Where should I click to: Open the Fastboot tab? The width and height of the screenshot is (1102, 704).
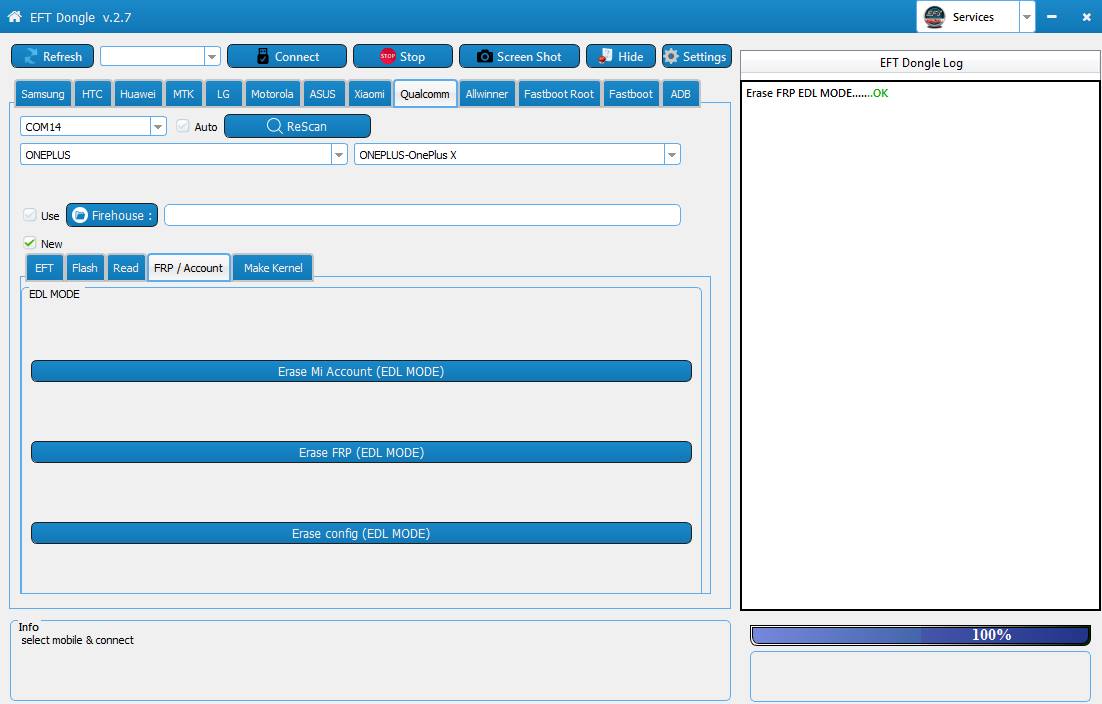pyautogui.click(x=630, y=93)
